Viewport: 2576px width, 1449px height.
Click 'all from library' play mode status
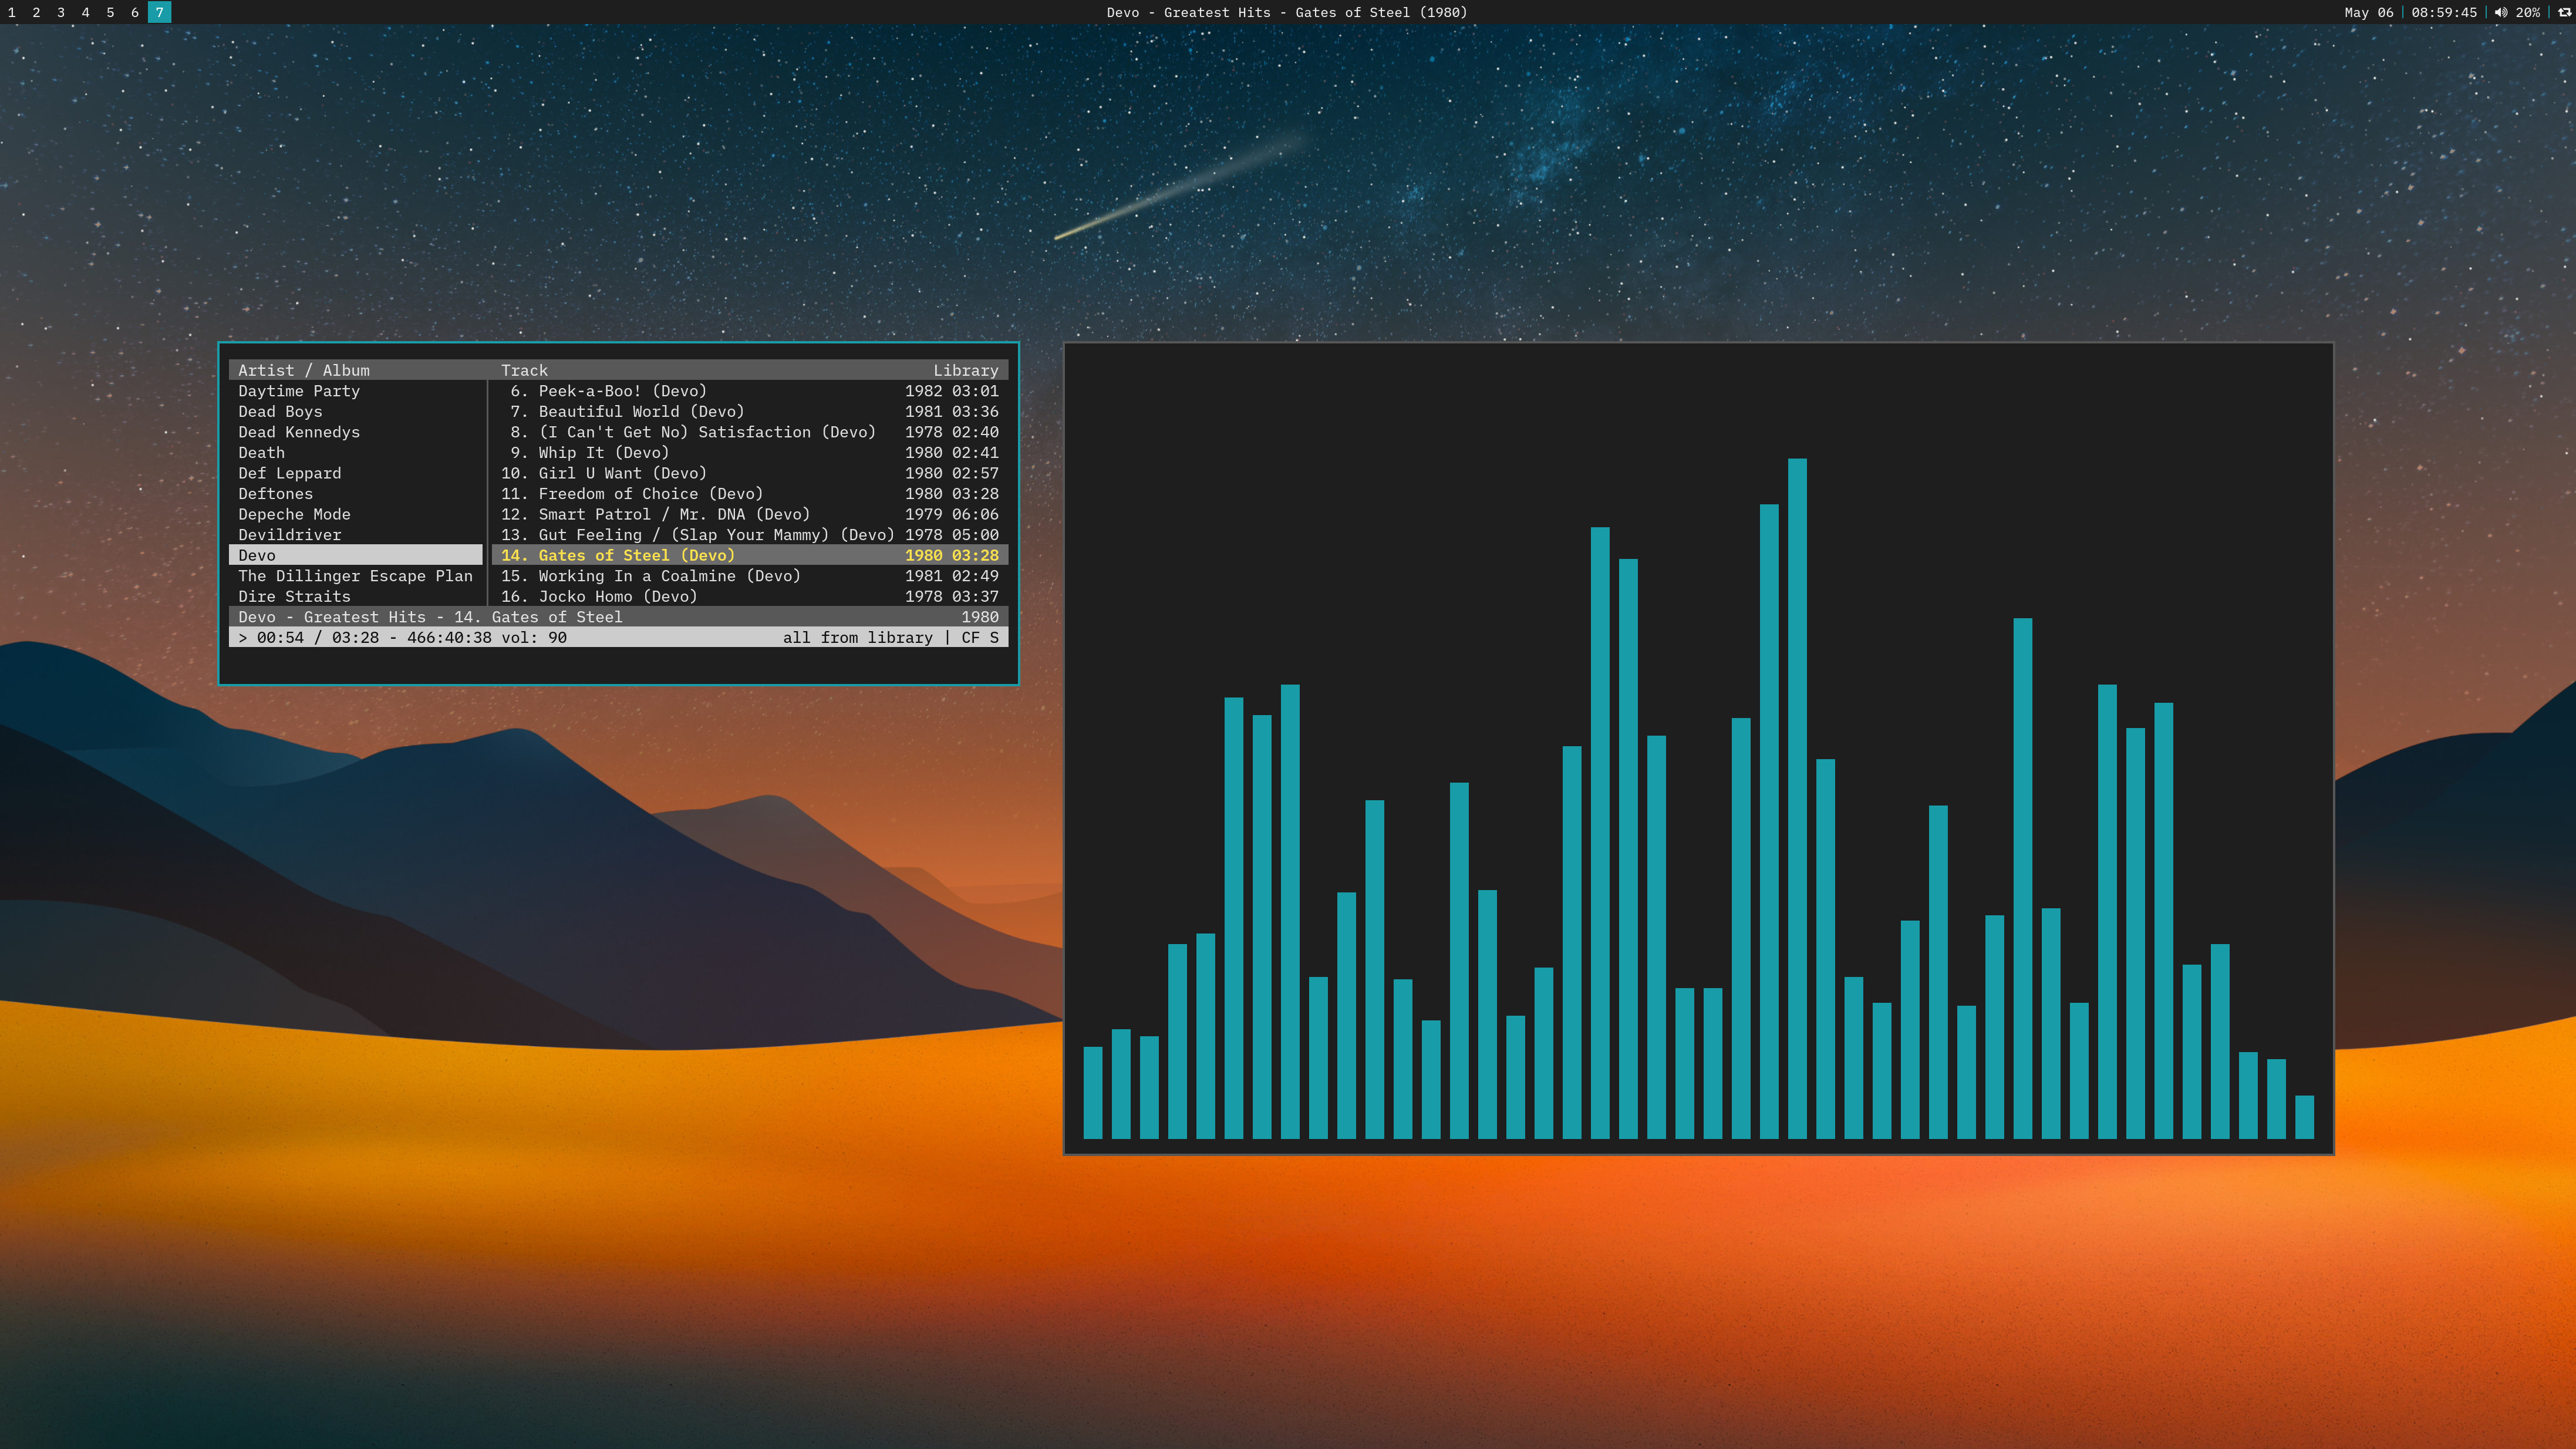[x=857, y=637]
